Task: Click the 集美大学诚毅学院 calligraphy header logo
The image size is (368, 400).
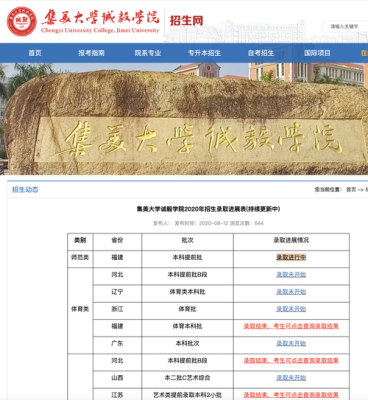Action: pos(100,21)
